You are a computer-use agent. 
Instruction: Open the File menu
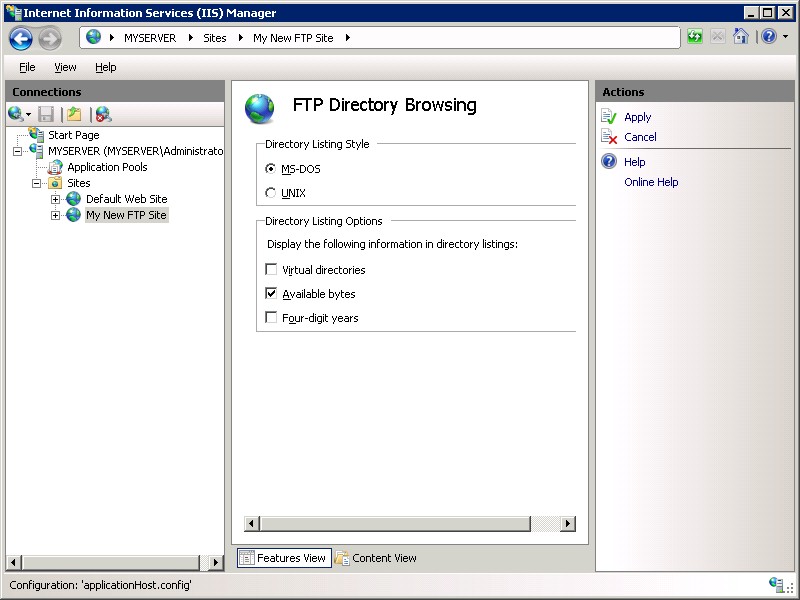pos(27,67)
